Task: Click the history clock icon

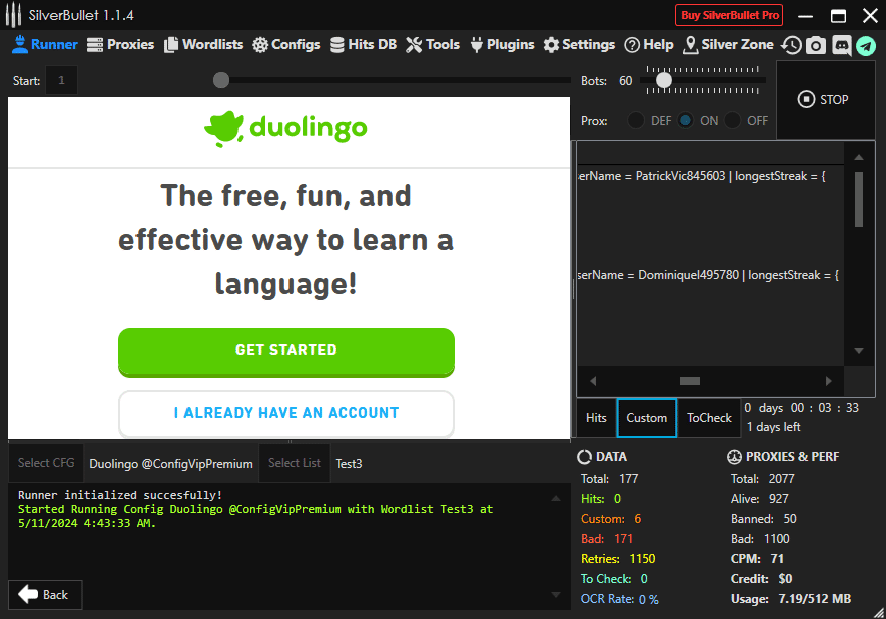Action: (791, 45)
